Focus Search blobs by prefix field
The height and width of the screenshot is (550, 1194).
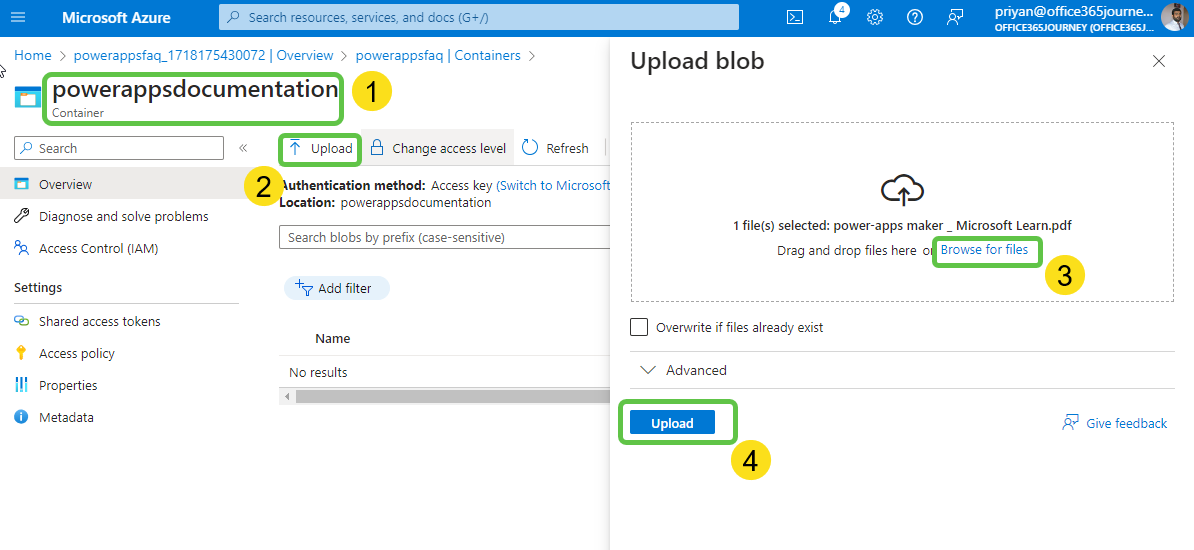(x=445, y=237)
